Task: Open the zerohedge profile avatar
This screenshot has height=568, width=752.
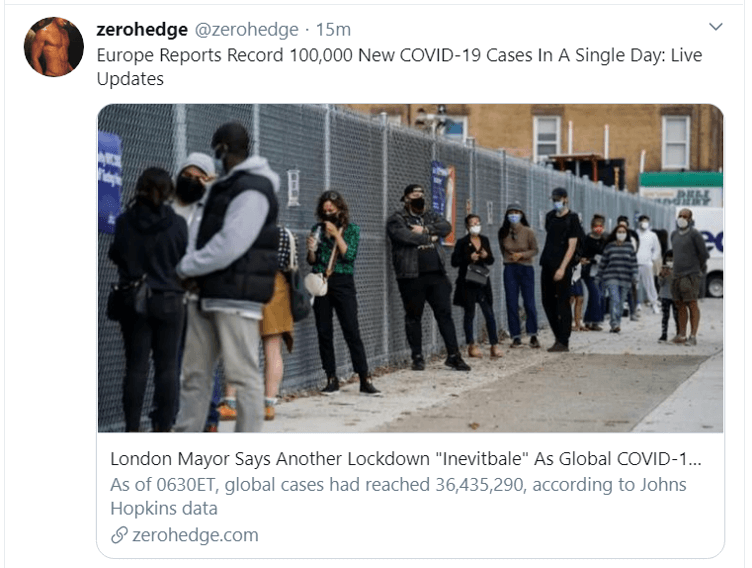Action: 54,47
